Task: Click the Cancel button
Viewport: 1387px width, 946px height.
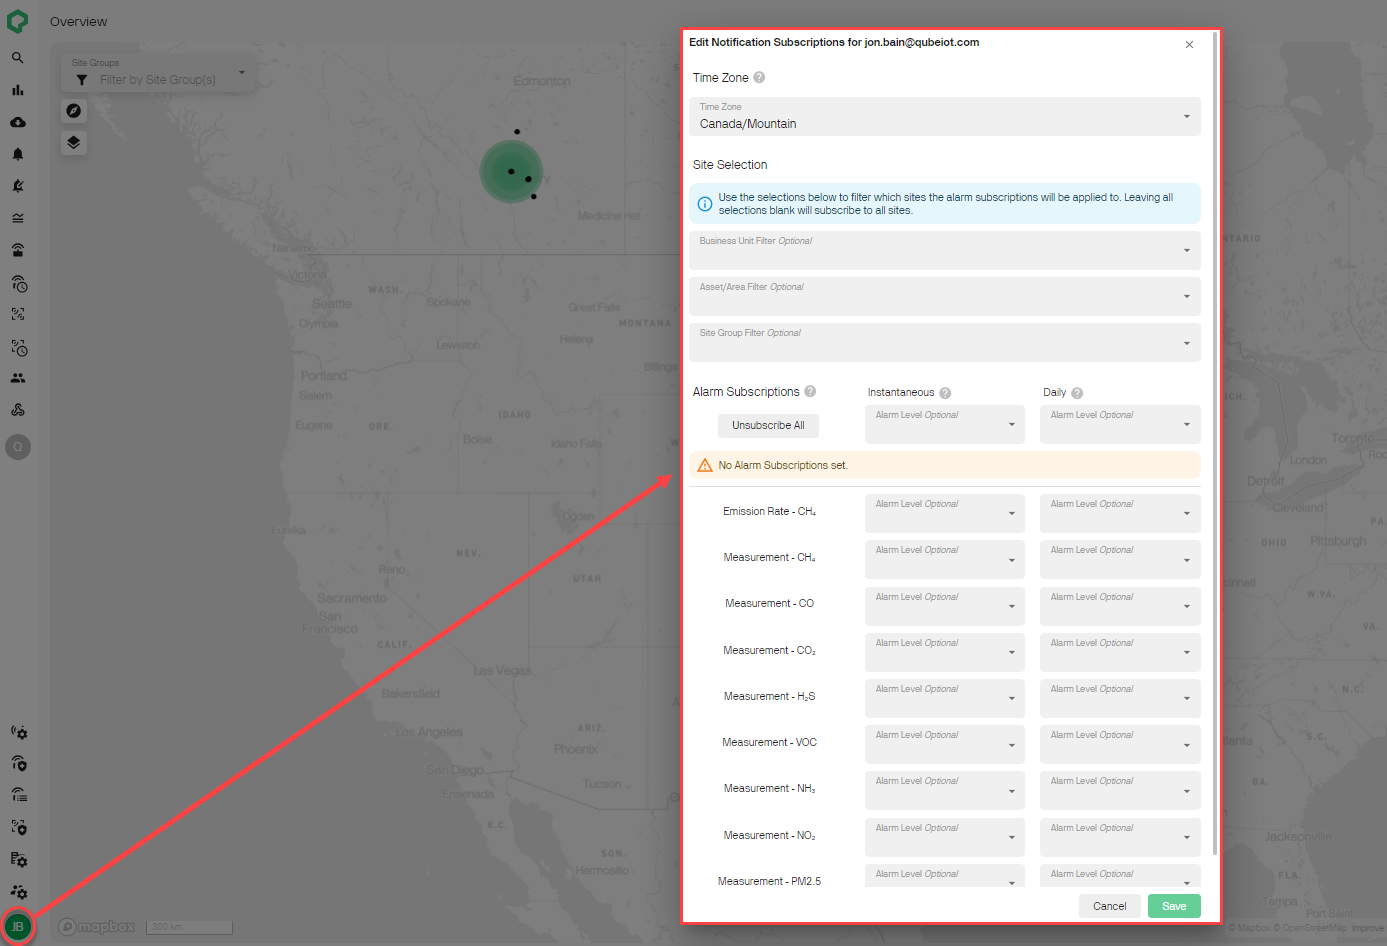Action: tap(1109, 906)
